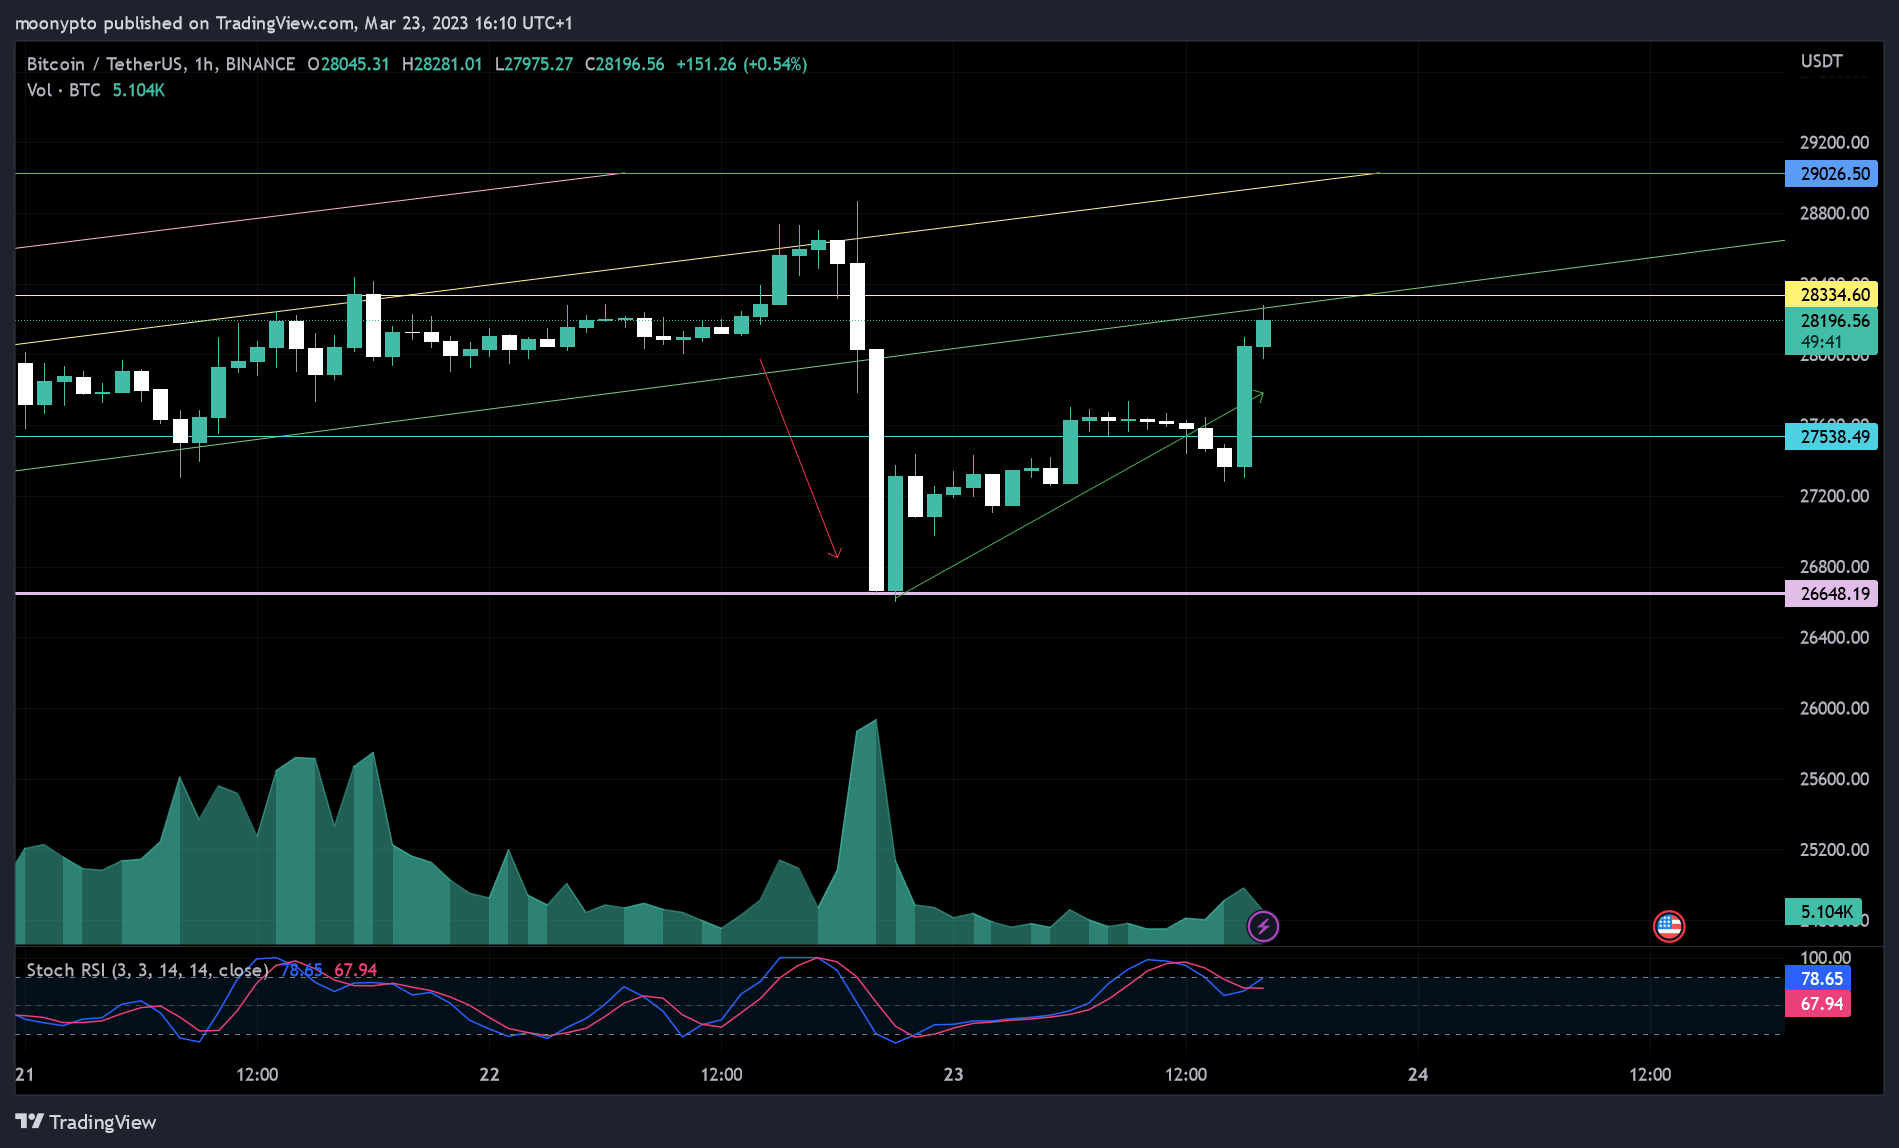Click the date label 23 on time axis
Image resolution: width=1899 pixels, height=1148 pixels.
click(x=953, y=1075)
